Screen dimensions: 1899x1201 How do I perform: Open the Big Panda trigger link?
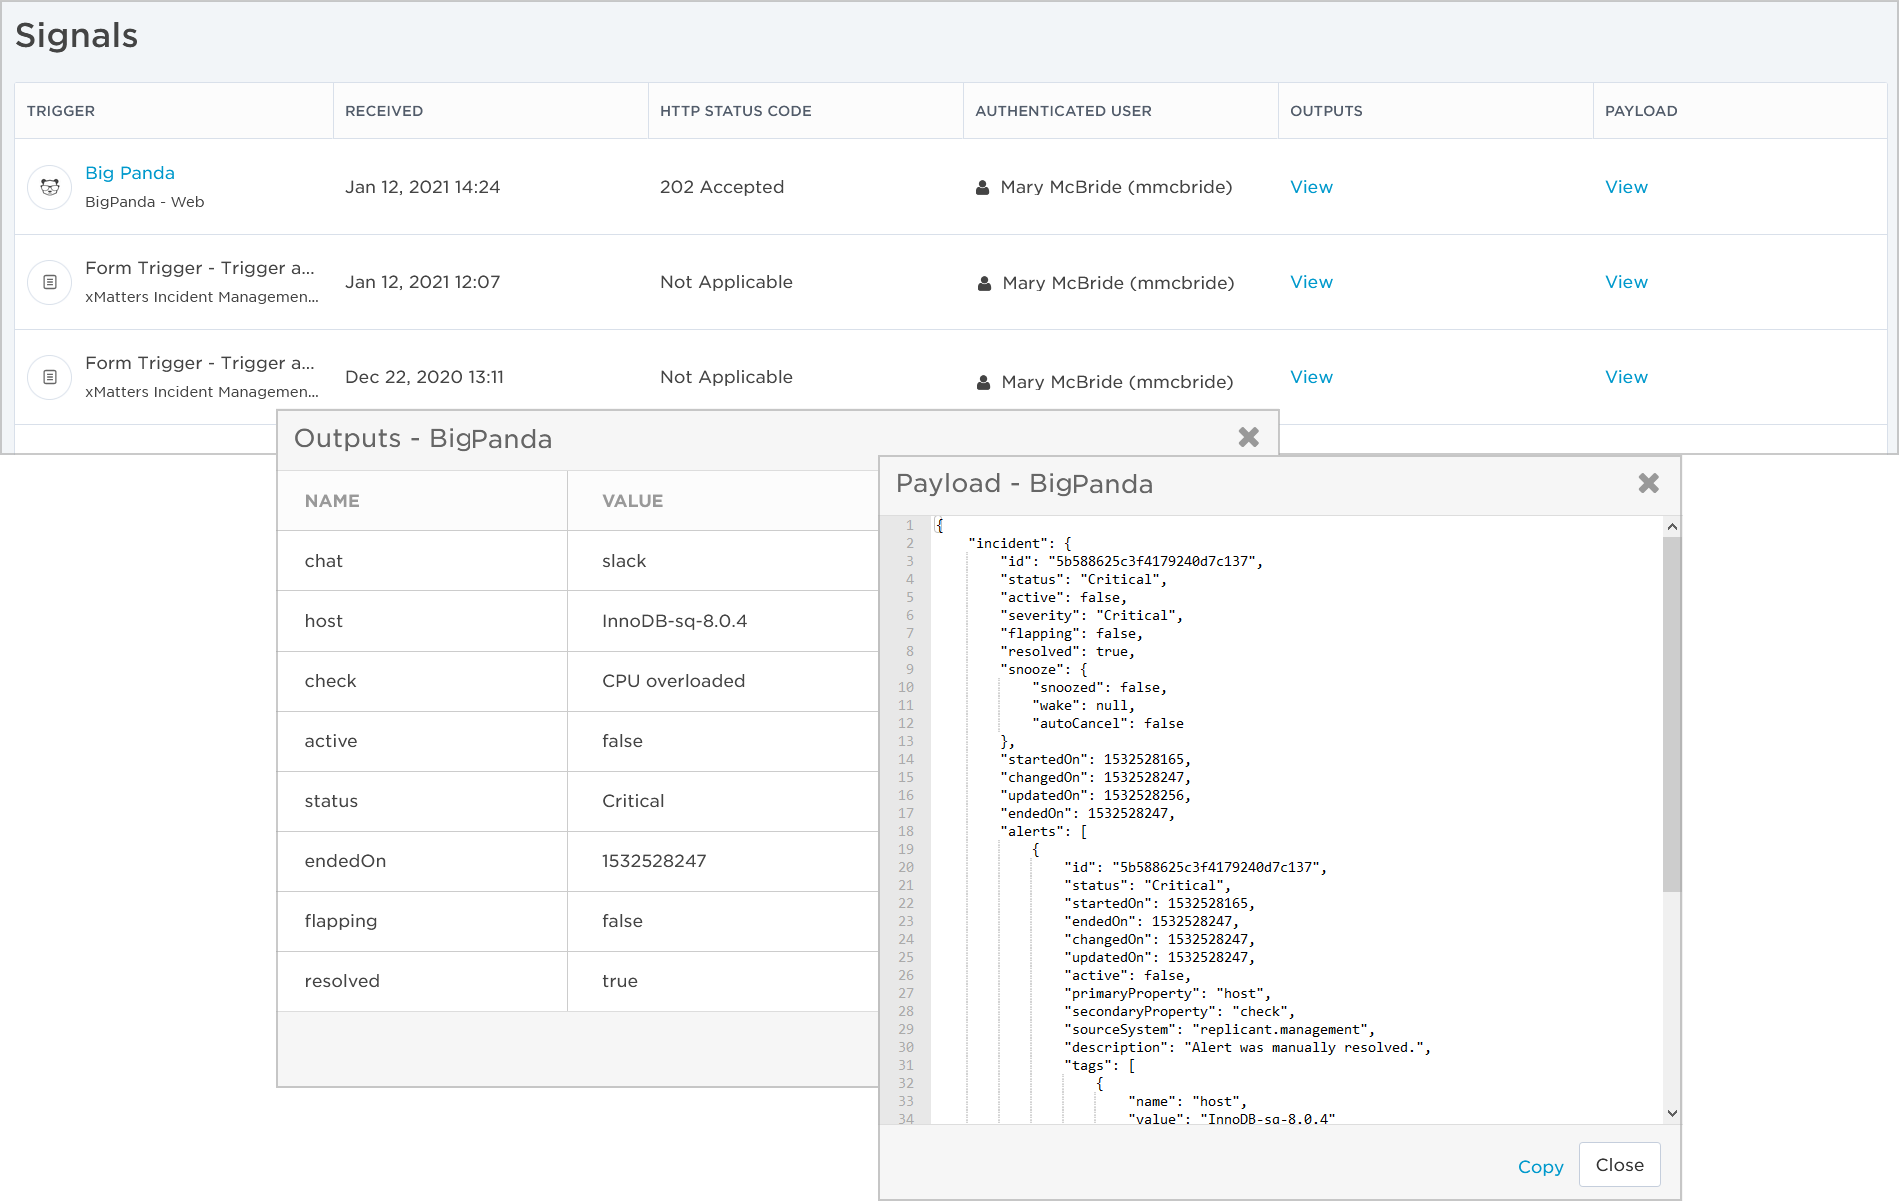click(130, 173)
